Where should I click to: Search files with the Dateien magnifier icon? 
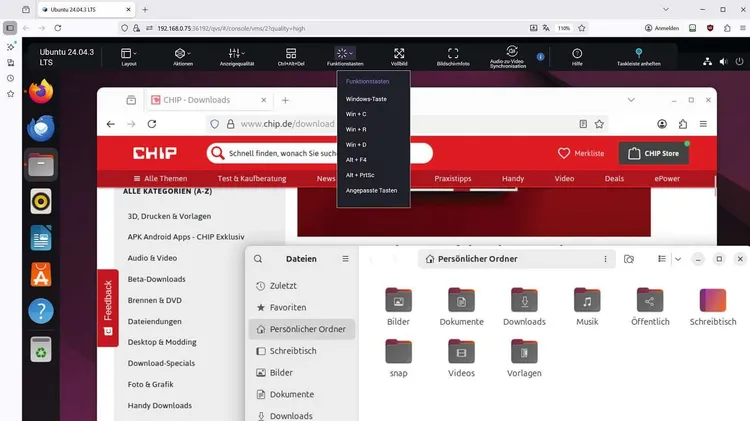(x=258, y=259)
